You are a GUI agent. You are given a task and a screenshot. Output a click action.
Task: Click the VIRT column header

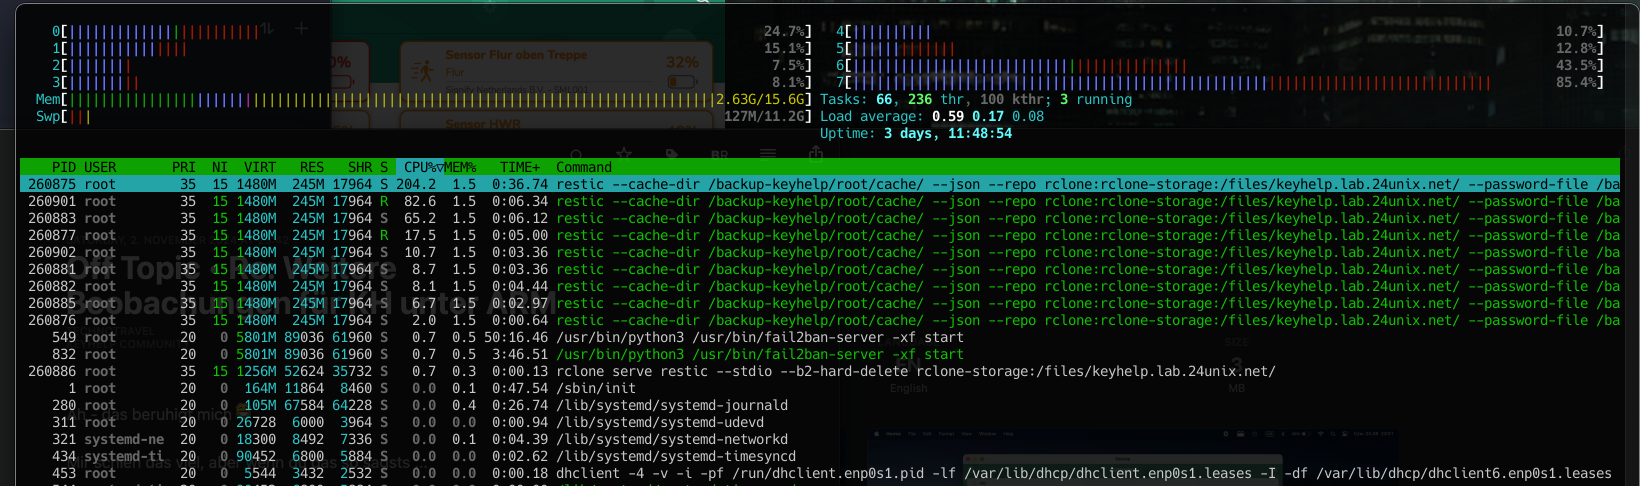pos(260,167)
